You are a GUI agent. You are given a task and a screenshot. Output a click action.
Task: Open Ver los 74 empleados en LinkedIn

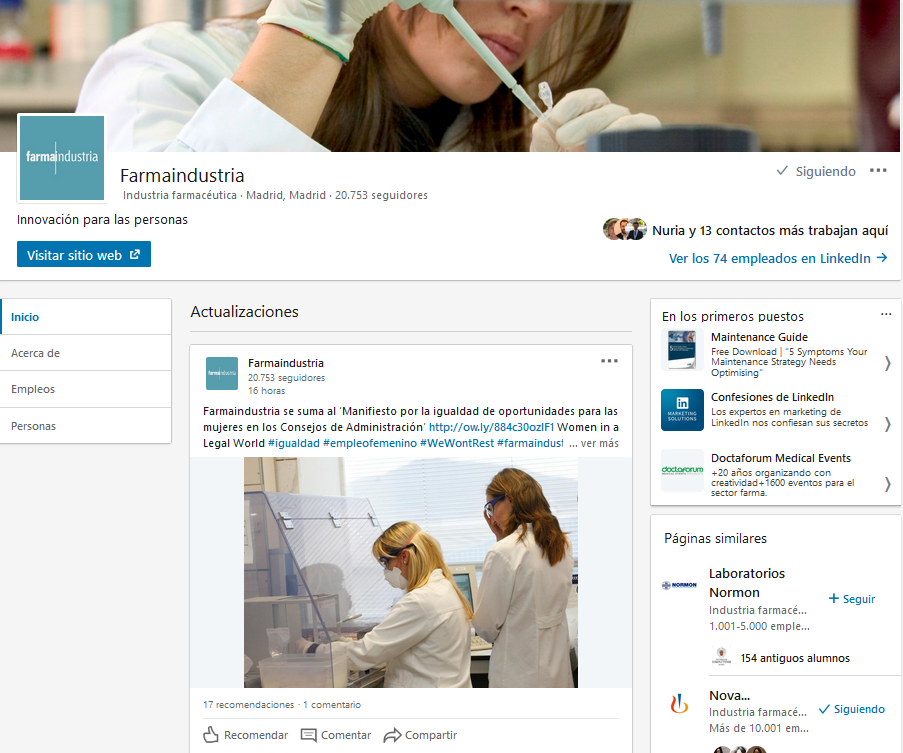777,258
